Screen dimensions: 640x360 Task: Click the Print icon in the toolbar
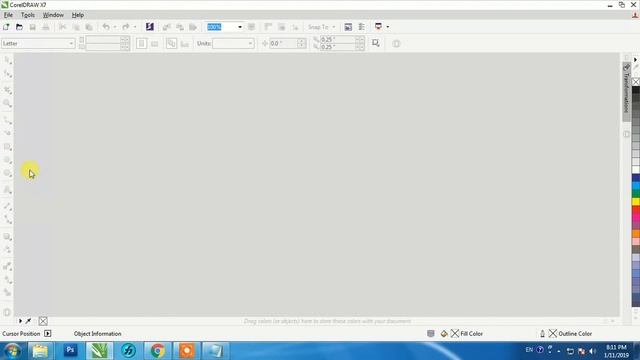tap(46, 27)
